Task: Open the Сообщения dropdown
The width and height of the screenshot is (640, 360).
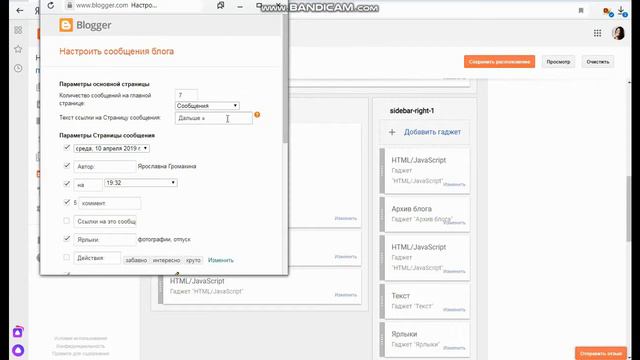Action: [x=207, y=106]
